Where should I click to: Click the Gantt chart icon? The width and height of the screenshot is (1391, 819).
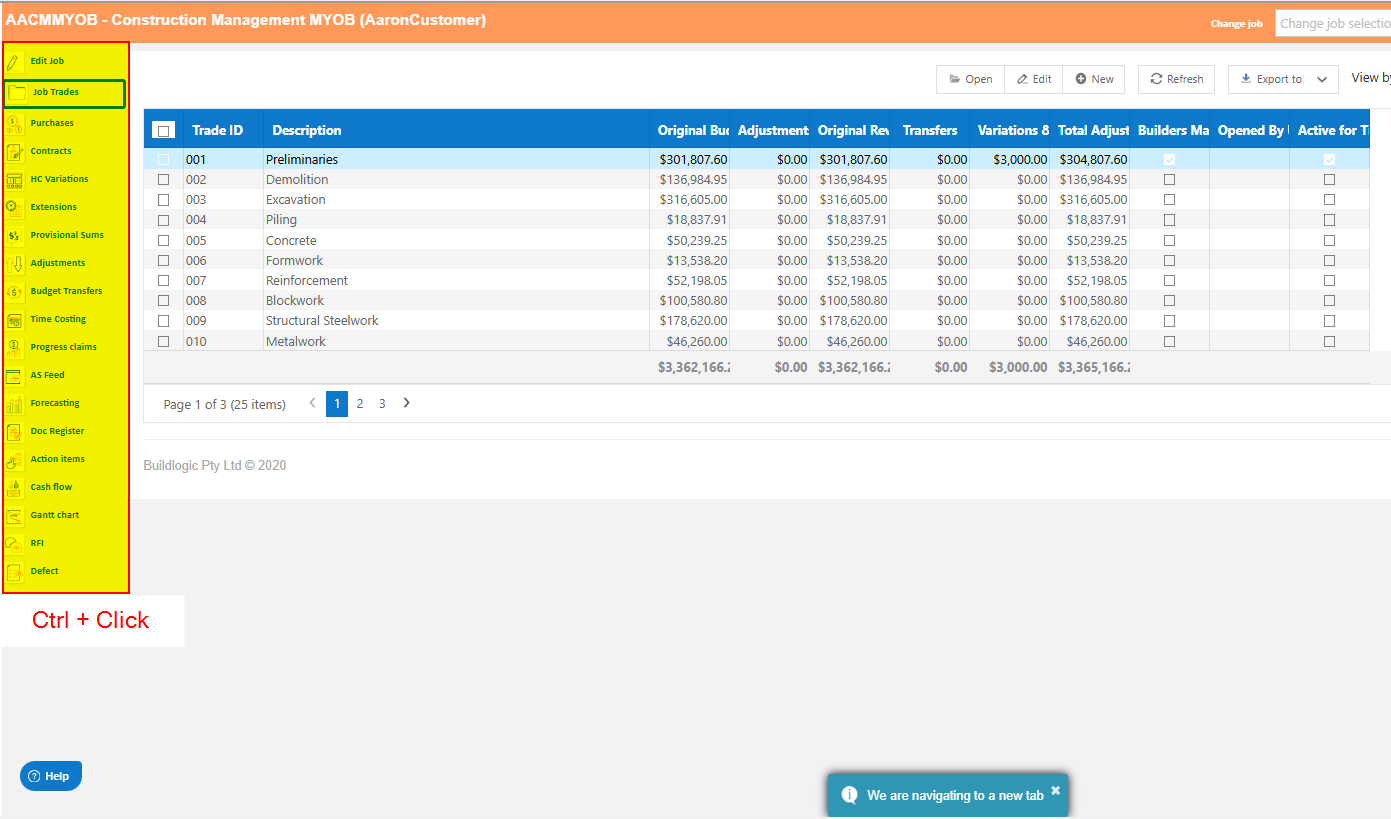14,516
